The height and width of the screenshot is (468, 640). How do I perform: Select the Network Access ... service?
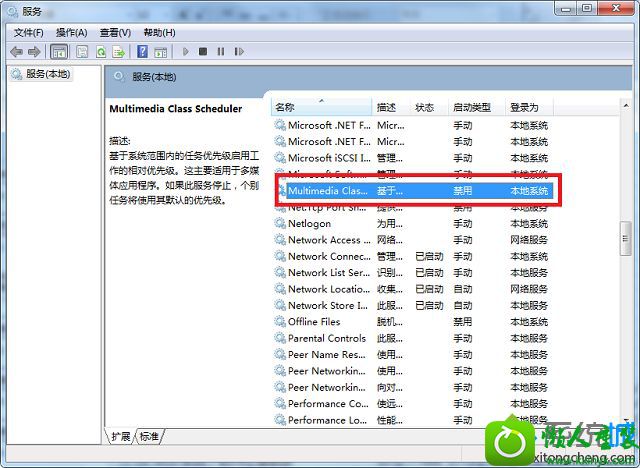click(329, 240)
